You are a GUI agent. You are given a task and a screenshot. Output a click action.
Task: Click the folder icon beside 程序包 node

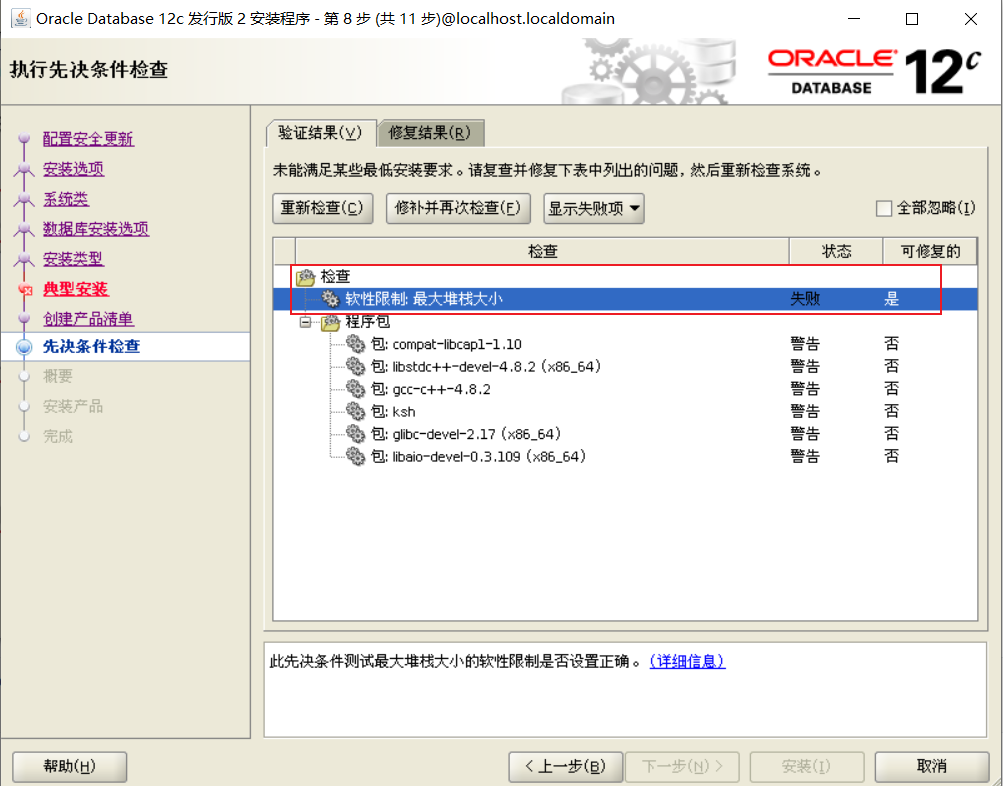[331, 322]
